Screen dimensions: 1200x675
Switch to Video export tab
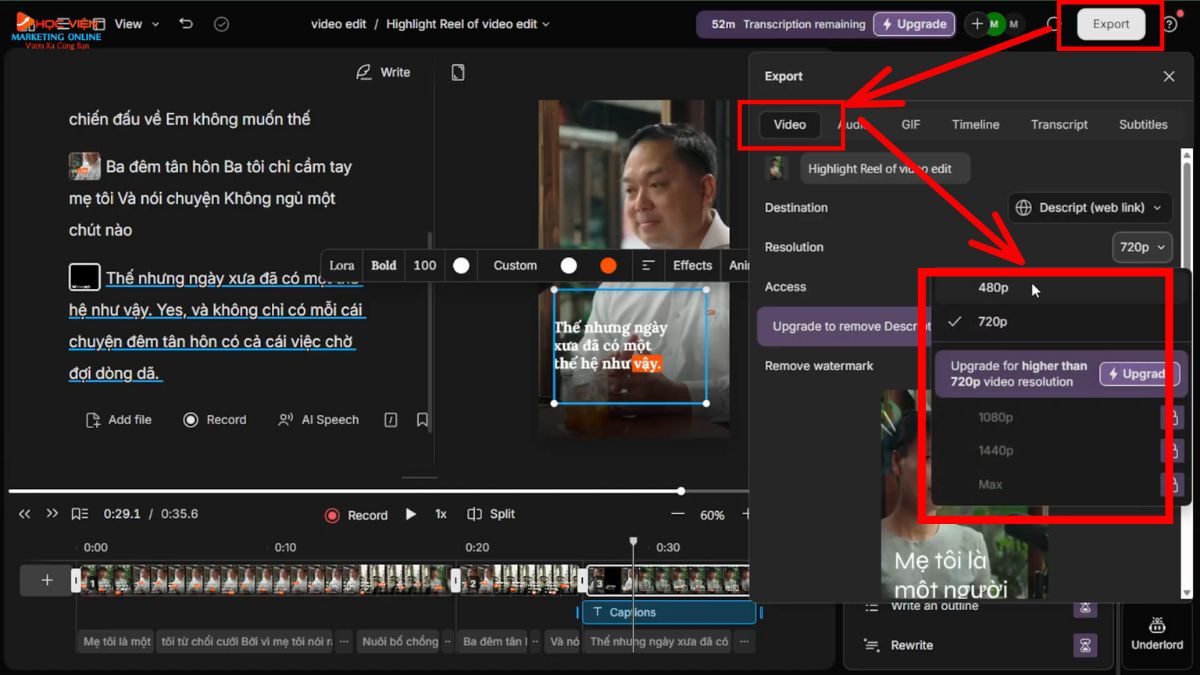790,125
